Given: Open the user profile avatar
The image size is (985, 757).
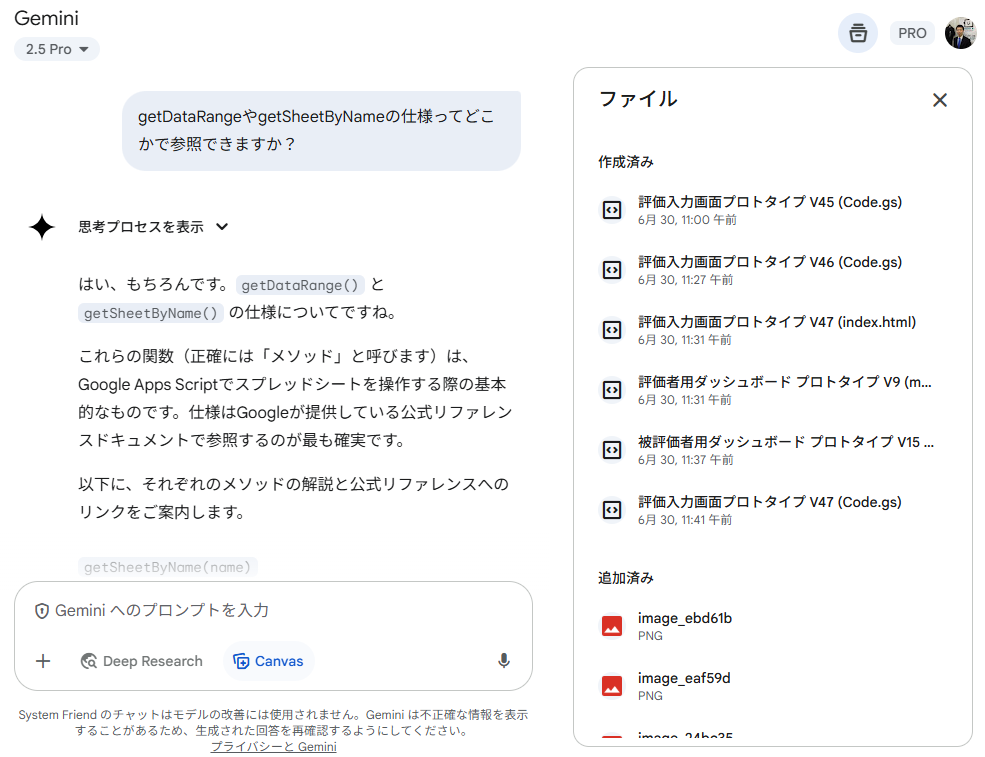Looking at the screenshot, I should [x=959, y=33].
